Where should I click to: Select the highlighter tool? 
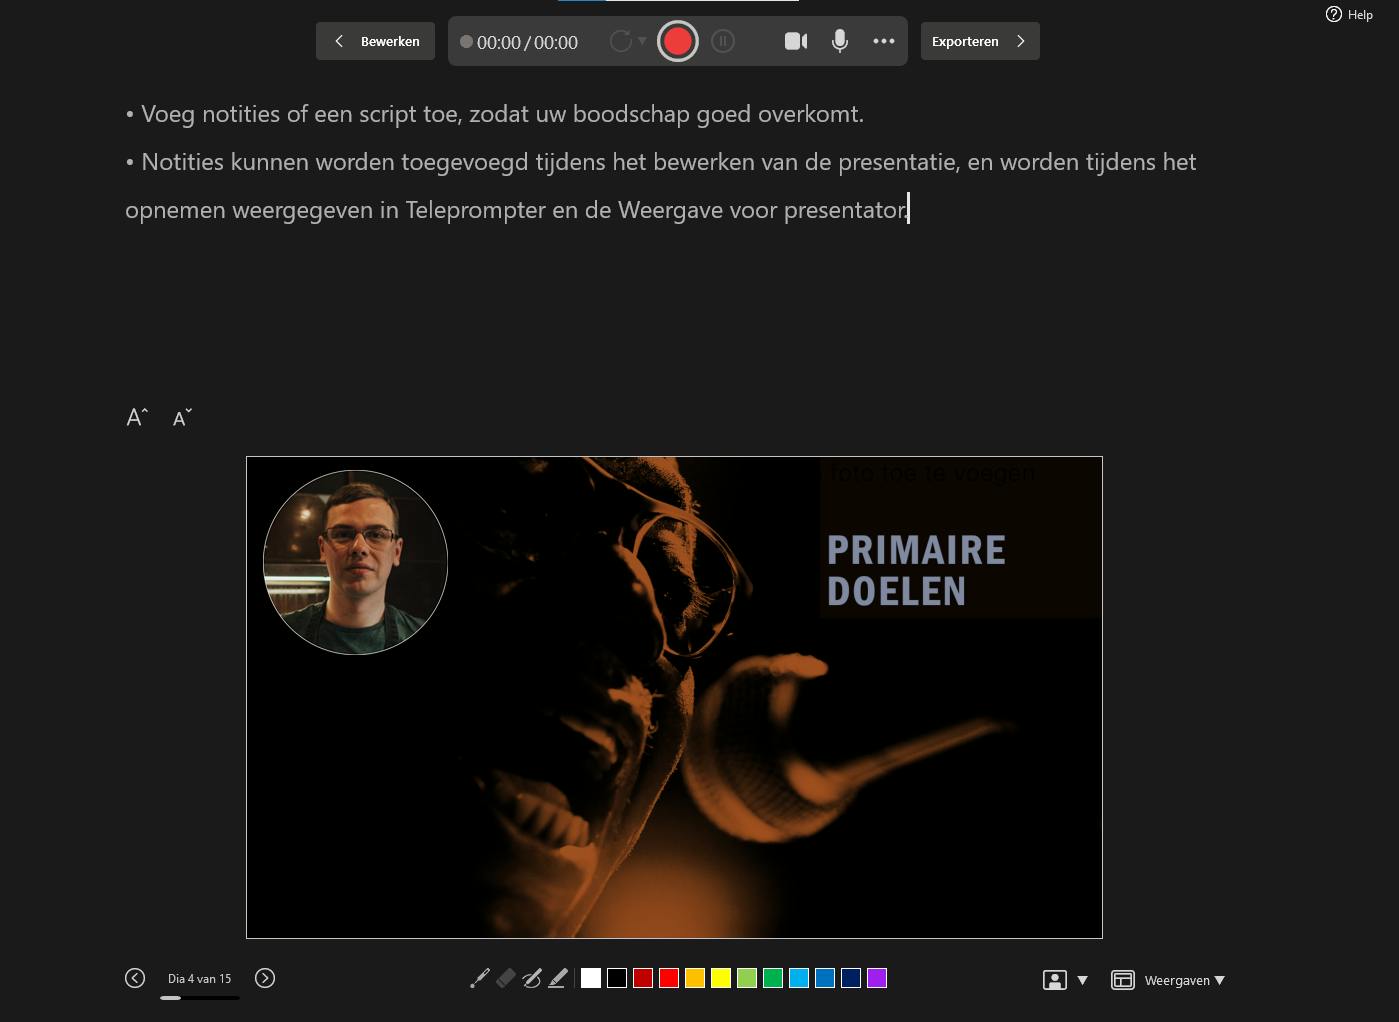point(558,978)
